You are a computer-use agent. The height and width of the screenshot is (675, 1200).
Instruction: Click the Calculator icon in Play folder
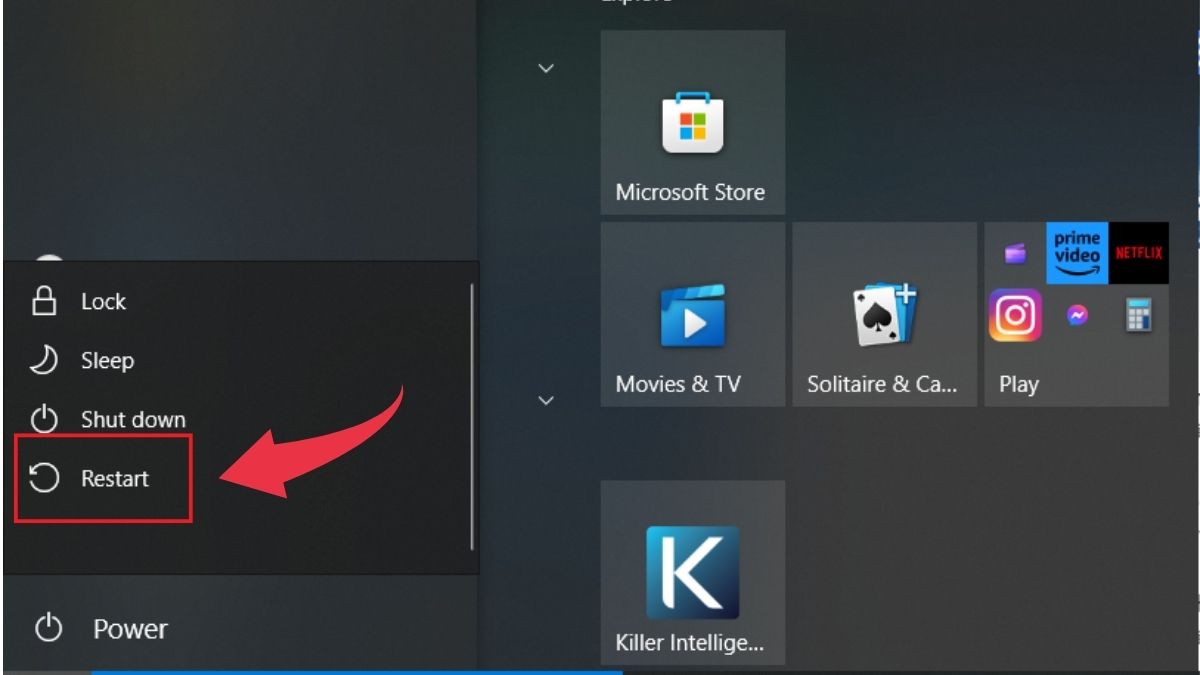click(x=1138, y=316)
